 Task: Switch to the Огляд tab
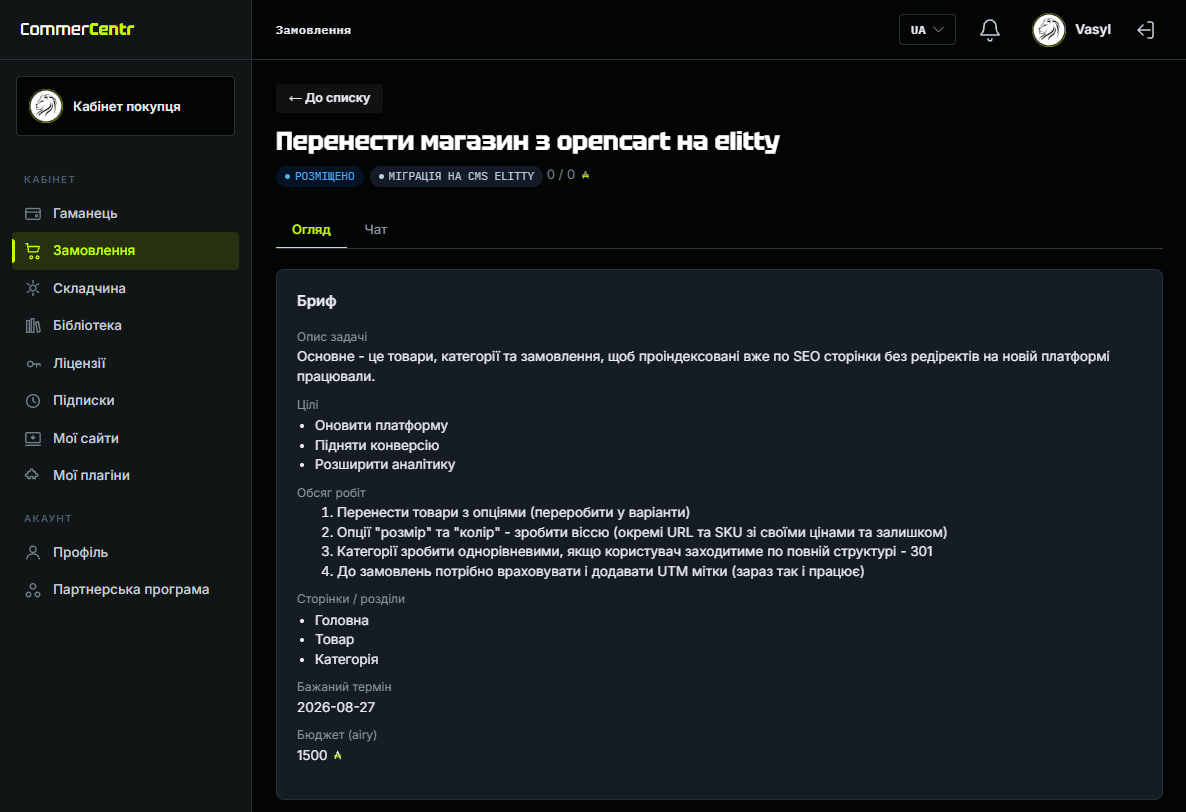[311, 230]
